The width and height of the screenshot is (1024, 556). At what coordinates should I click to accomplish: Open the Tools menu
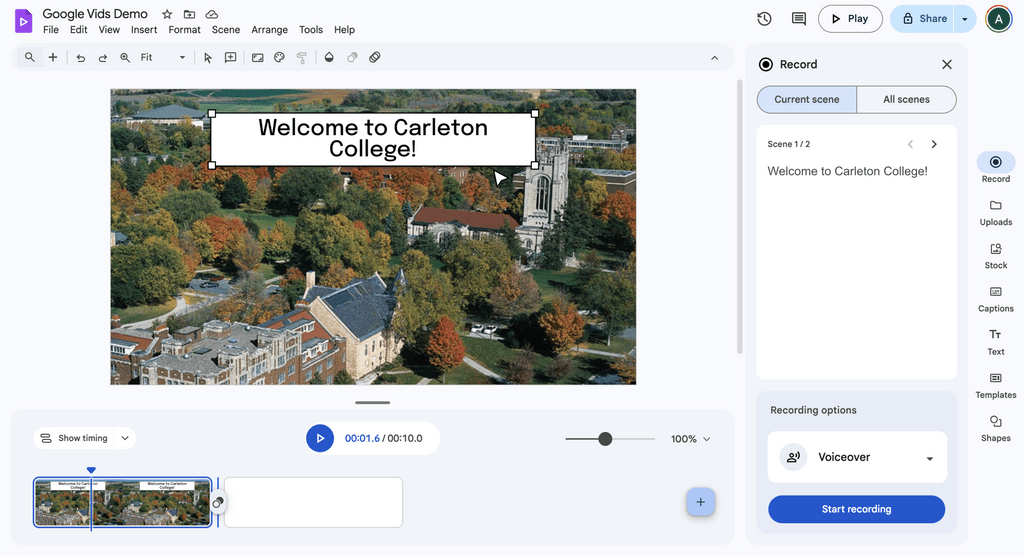311,29
